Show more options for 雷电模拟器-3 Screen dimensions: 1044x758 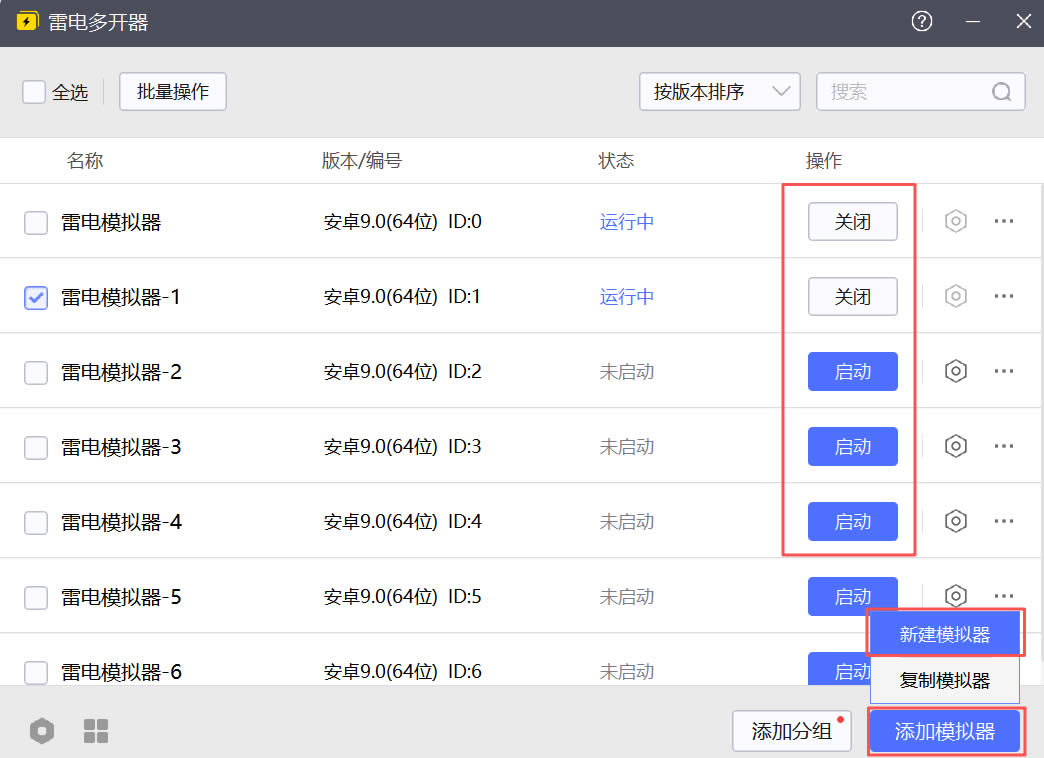pyautogui.click(x=1004, y=446)
